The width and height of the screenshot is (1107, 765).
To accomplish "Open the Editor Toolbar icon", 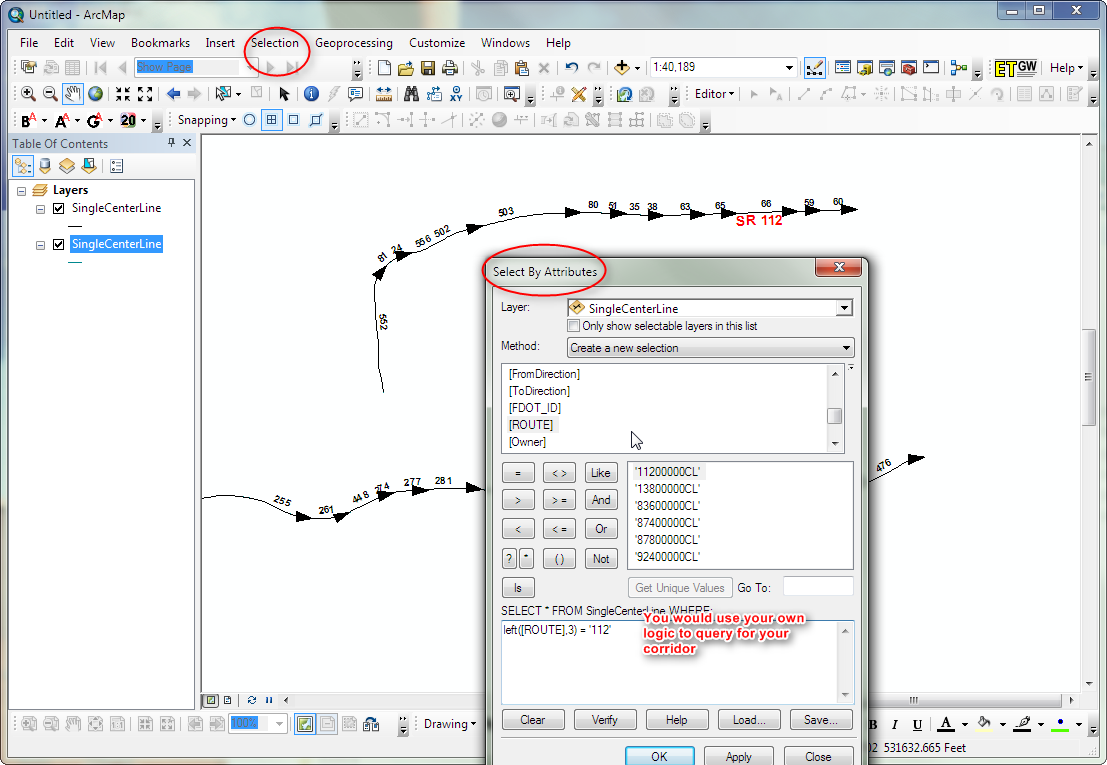I will (x=814, y=68).
